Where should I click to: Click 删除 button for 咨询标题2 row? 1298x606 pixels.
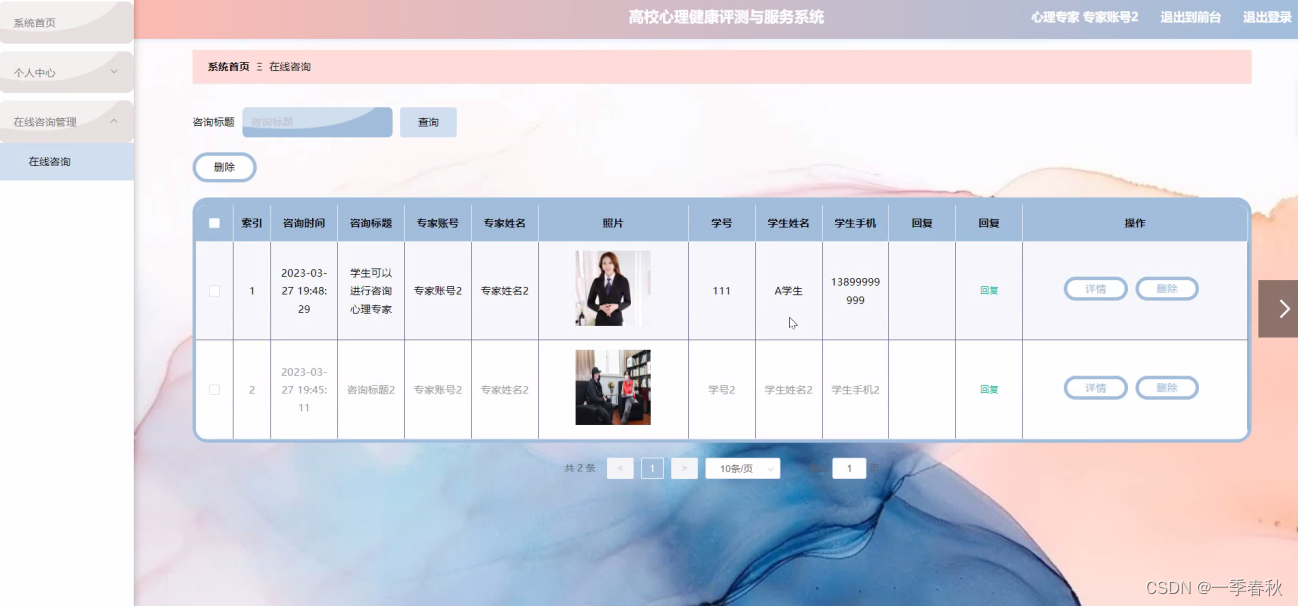1167,388
